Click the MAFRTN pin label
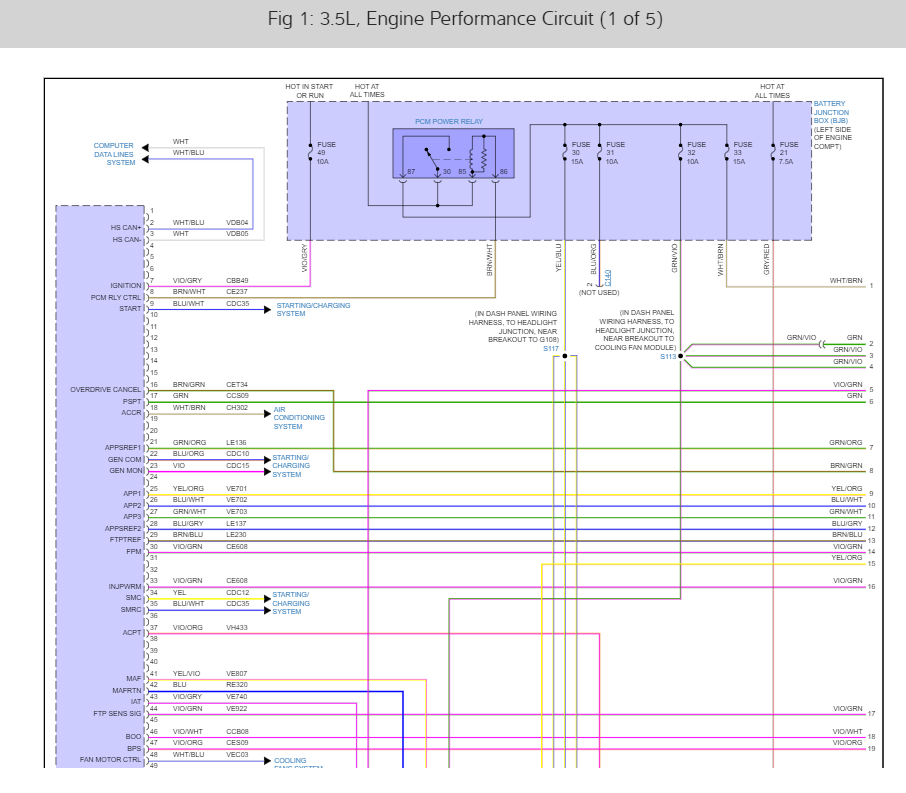The height and width of the screenshot is (793, 906). 127,691
